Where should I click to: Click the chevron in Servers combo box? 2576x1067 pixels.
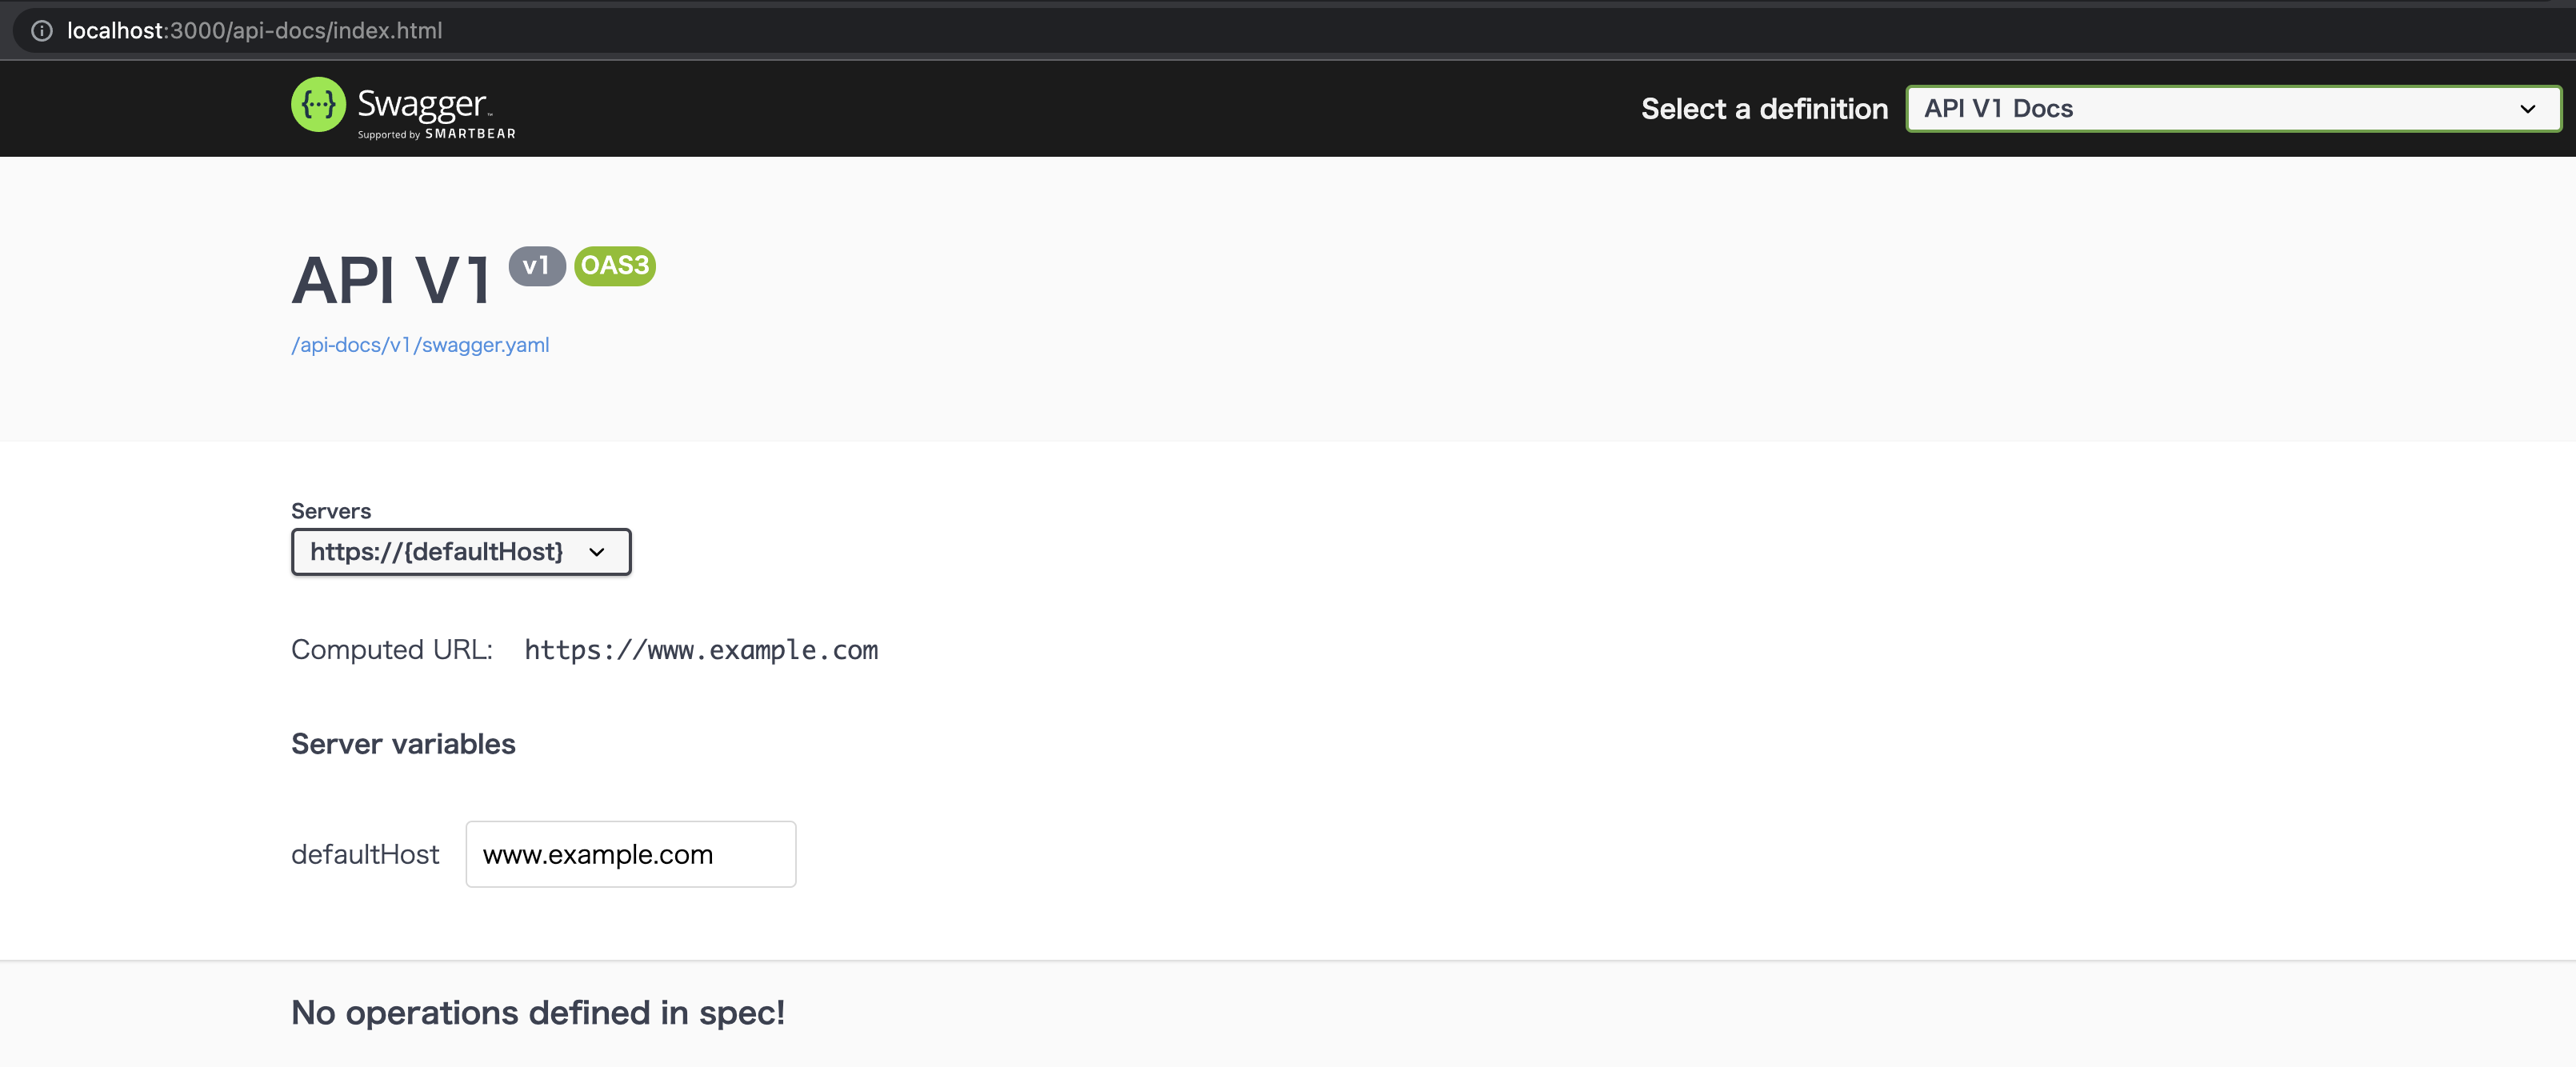(x=597, y=553)
